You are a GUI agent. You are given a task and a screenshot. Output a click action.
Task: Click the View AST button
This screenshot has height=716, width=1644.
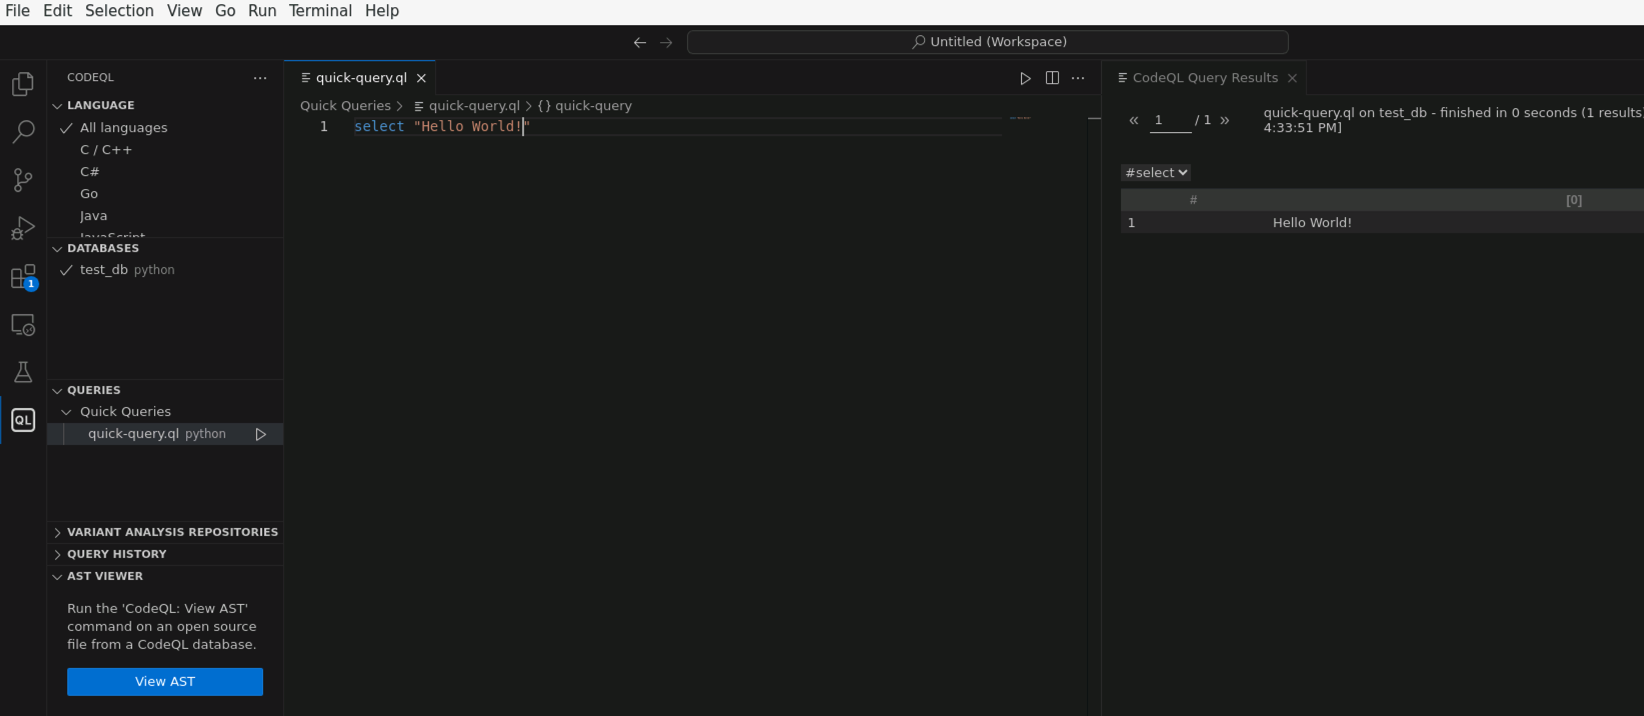tap(165, 682)
